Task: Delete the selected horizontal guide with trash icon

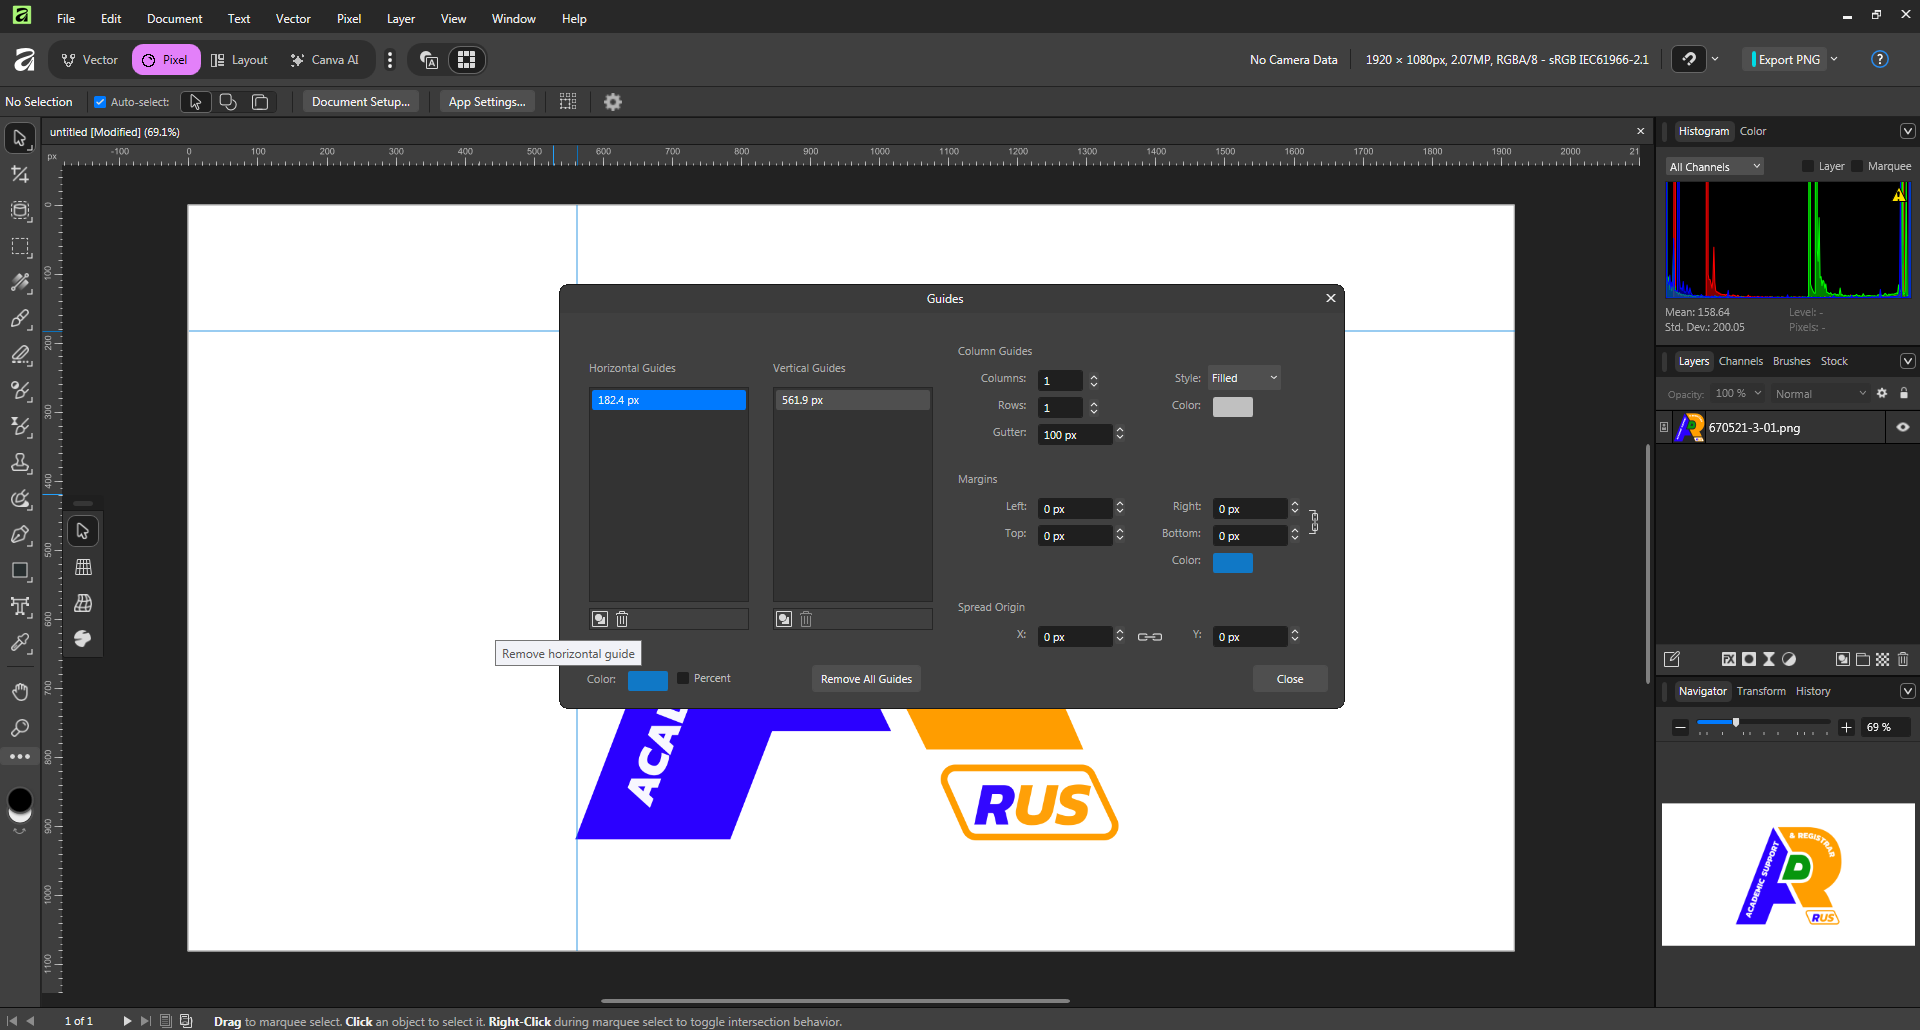Action: tap(622, 619)
